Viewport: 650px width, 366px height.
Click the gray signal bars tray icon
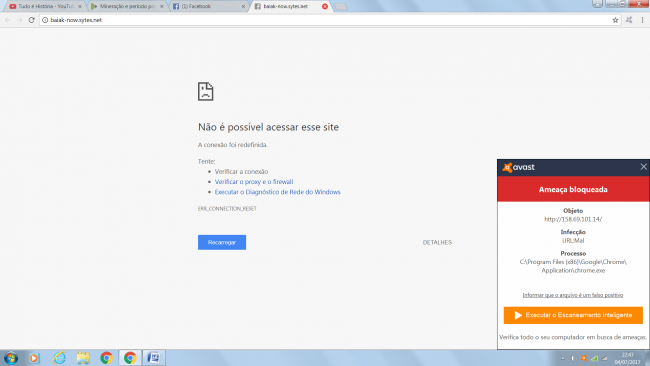point(605,359)
